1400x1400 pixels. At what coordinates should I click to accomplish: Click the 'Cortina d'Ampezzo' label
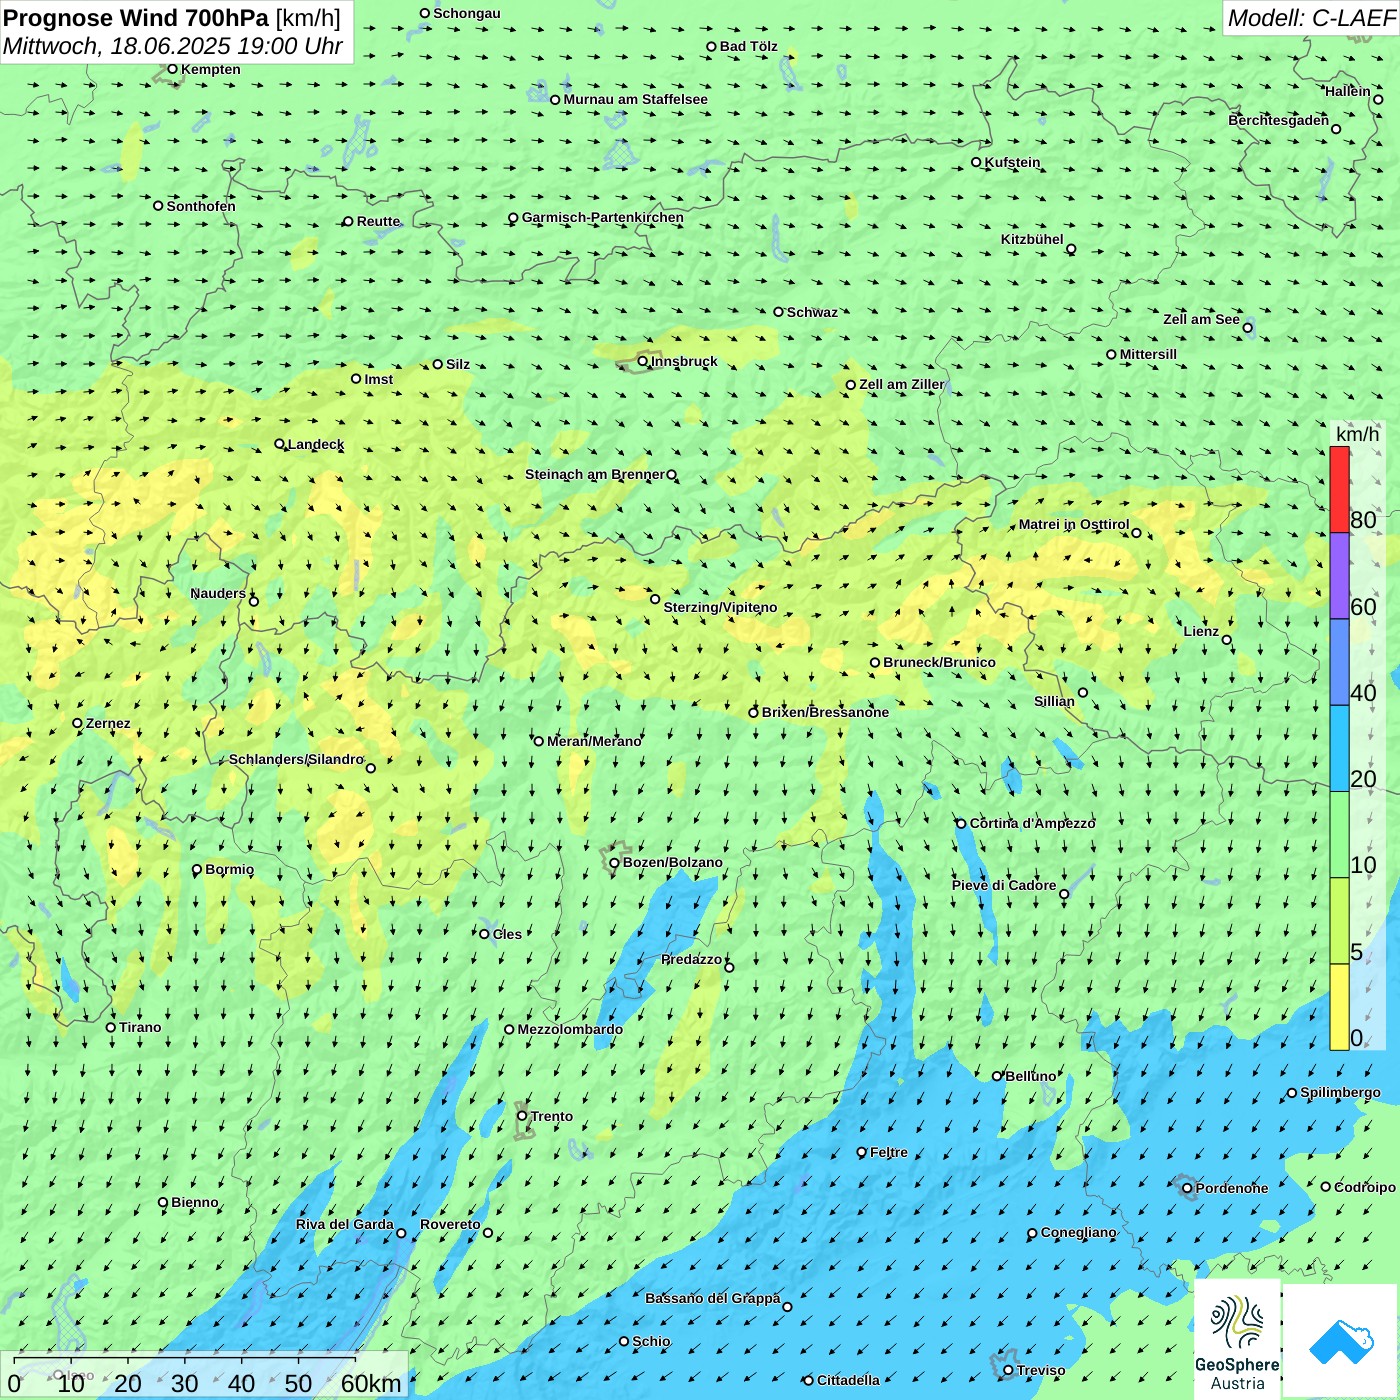click(1032, 823)
